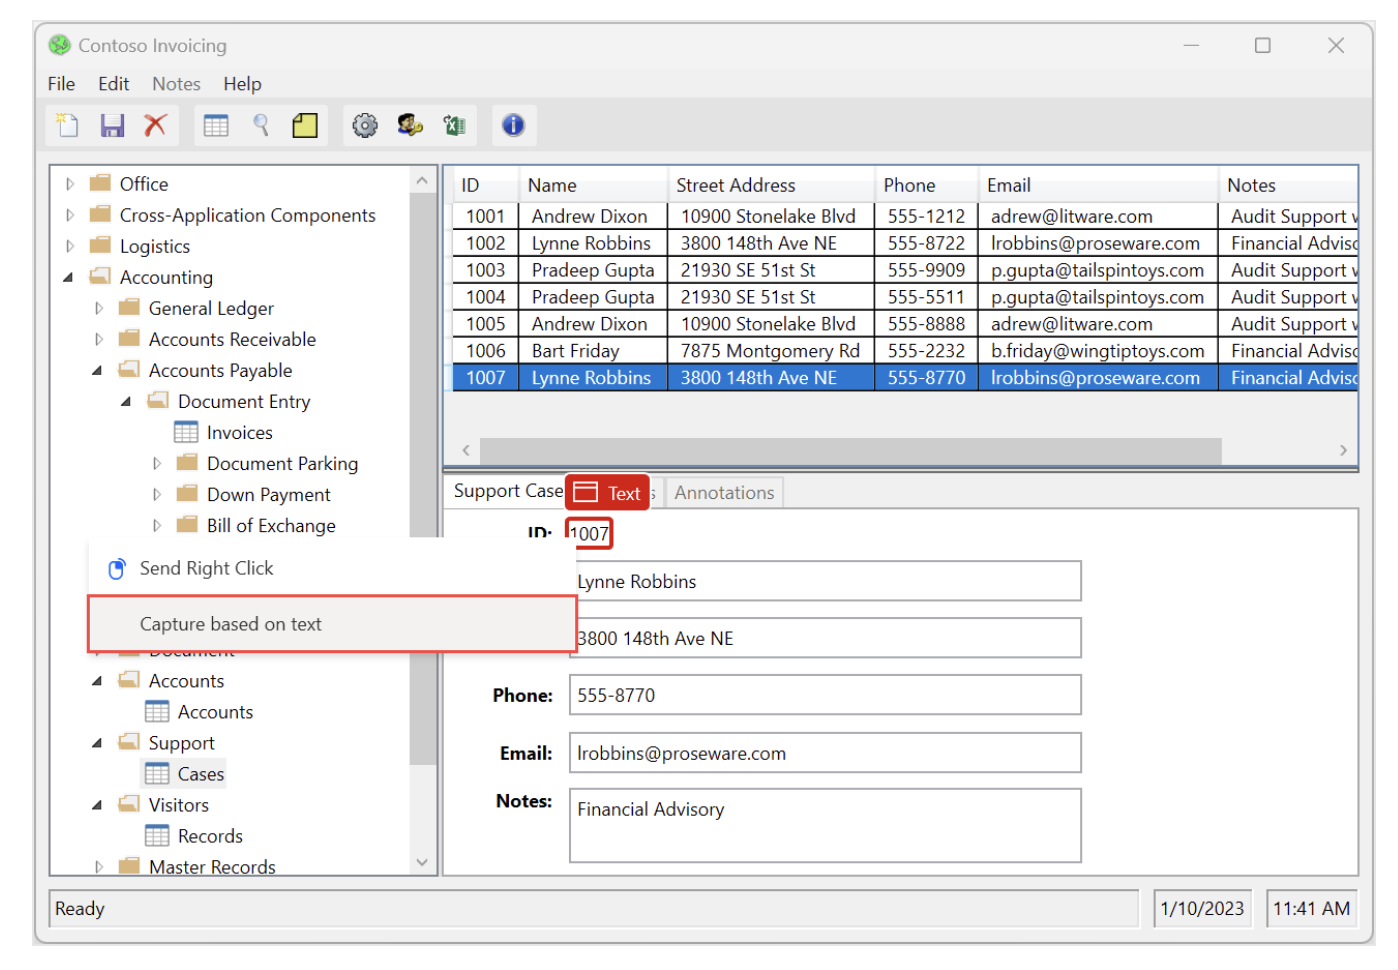Viewport: 1398px width, 970px height.
Task: Choose Send Right Click from context menu
Action: click(332, 568)
